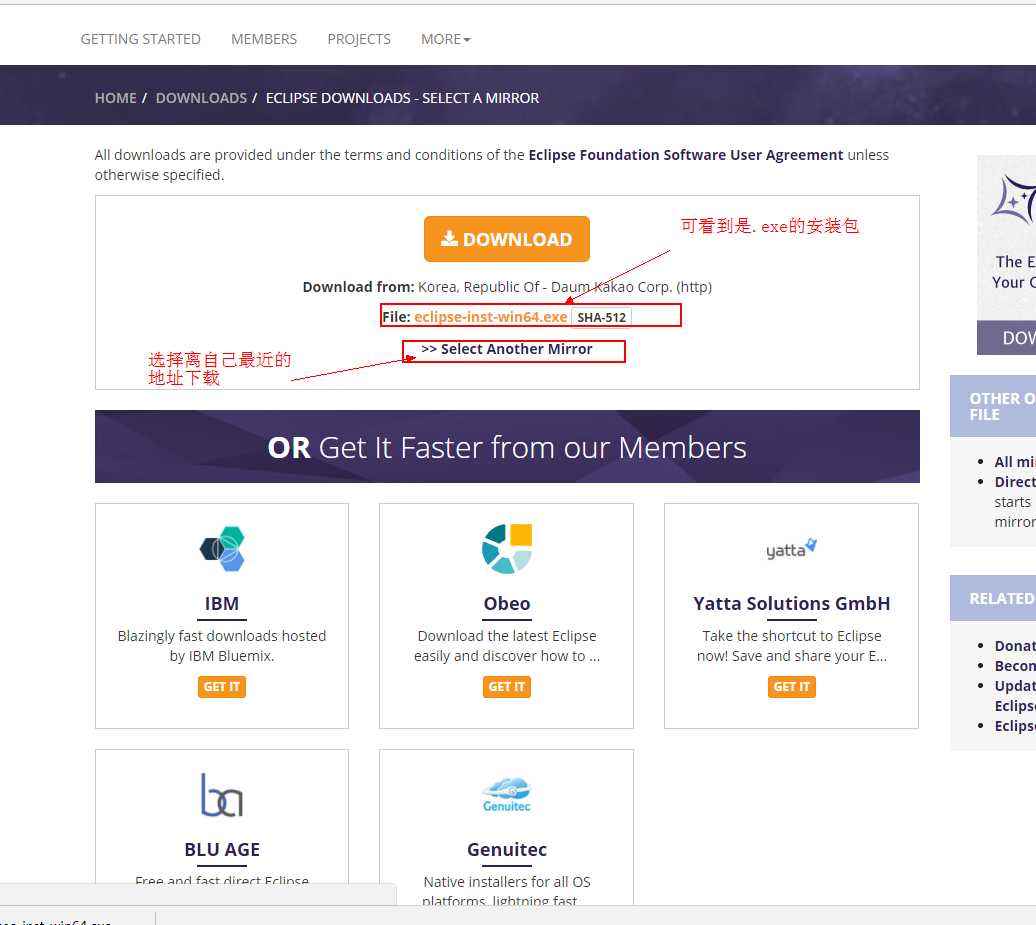Click 'Direct' link in sidebar
This screenshot has height=925, width=1036.
[x=1015, y=482]
